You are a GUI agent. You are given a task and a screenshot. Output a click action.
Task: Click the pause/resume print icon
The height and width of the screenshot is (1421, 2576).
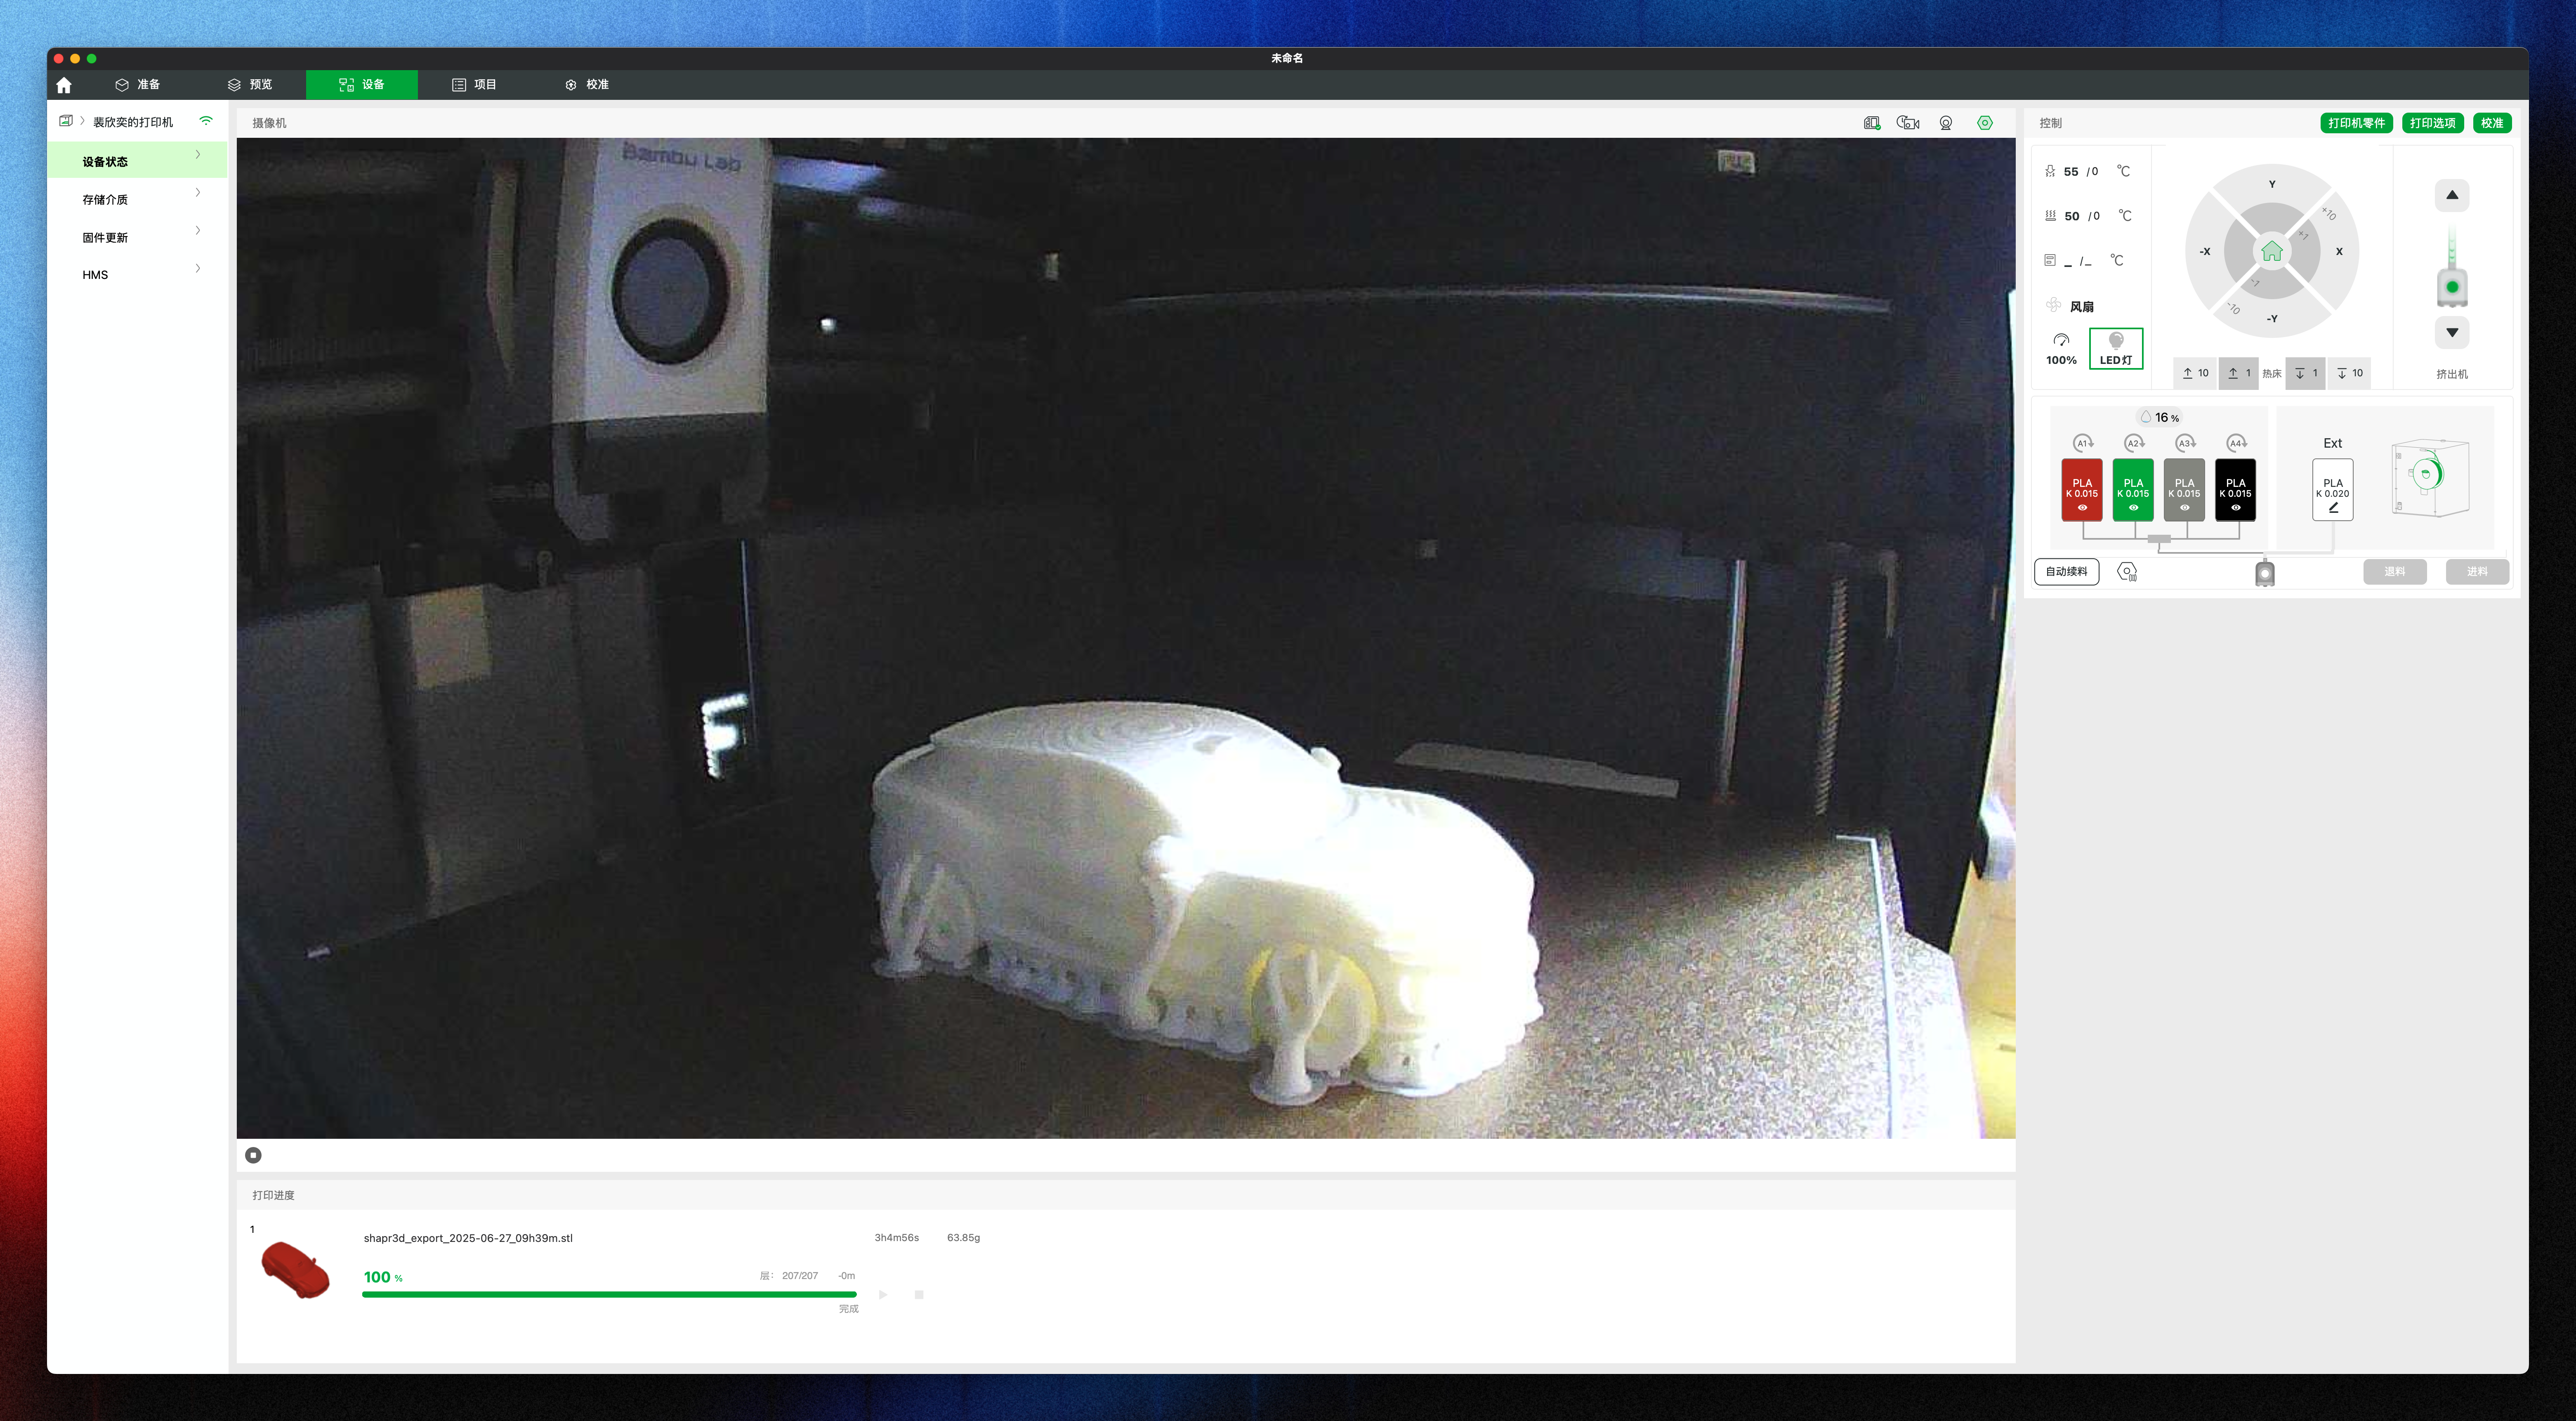pyautogui.click(x=883, y=1295)
